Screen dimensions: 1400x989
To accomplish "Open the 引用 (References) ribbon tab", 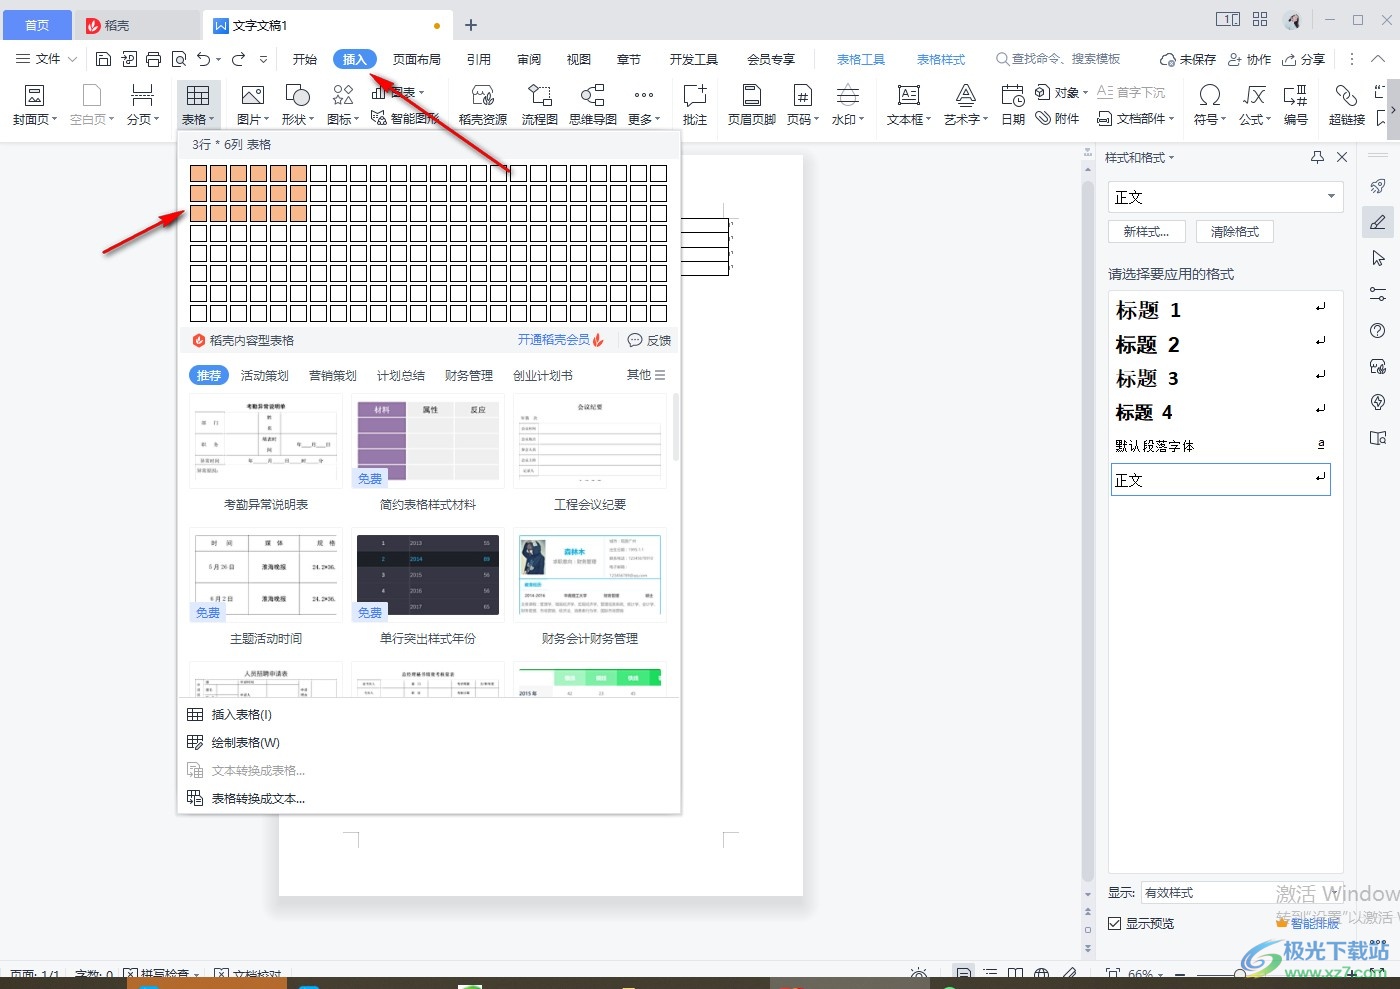I will click(x=479, y=59).
